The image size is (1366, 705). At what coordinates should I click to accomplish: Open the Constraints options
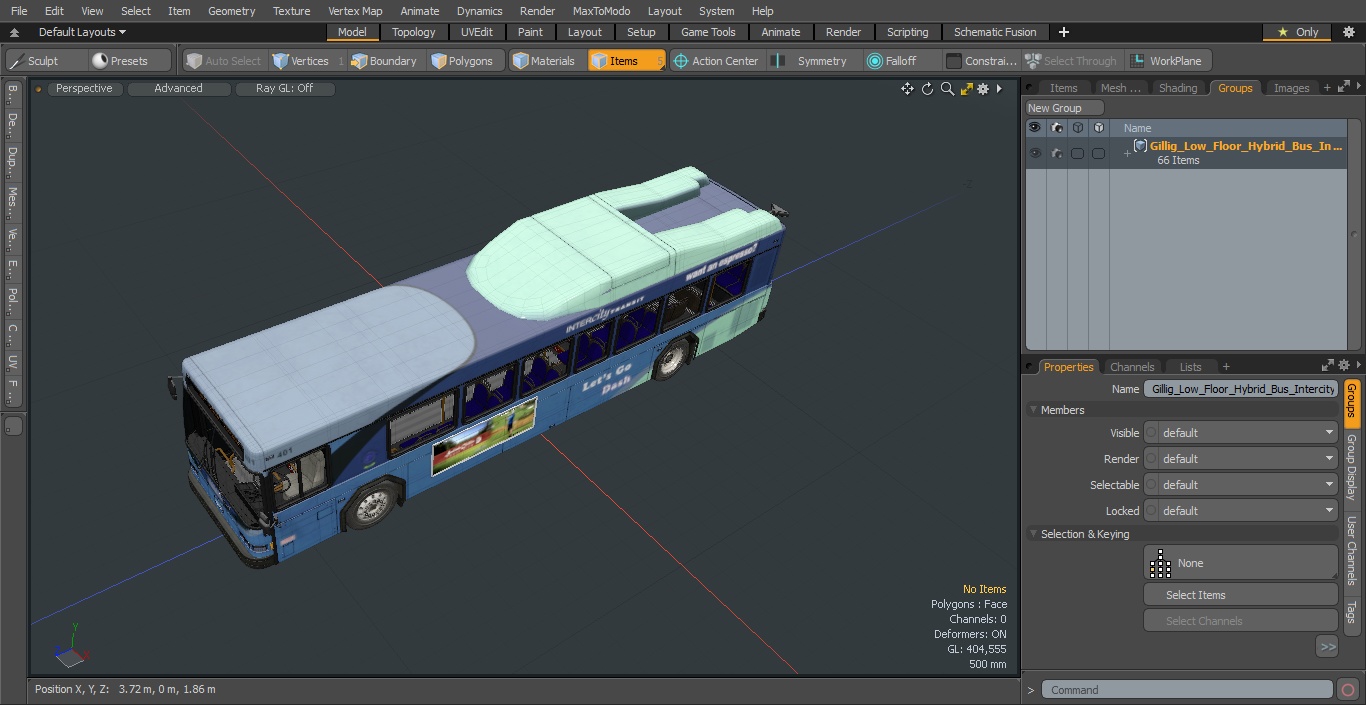tap(982, 61)
